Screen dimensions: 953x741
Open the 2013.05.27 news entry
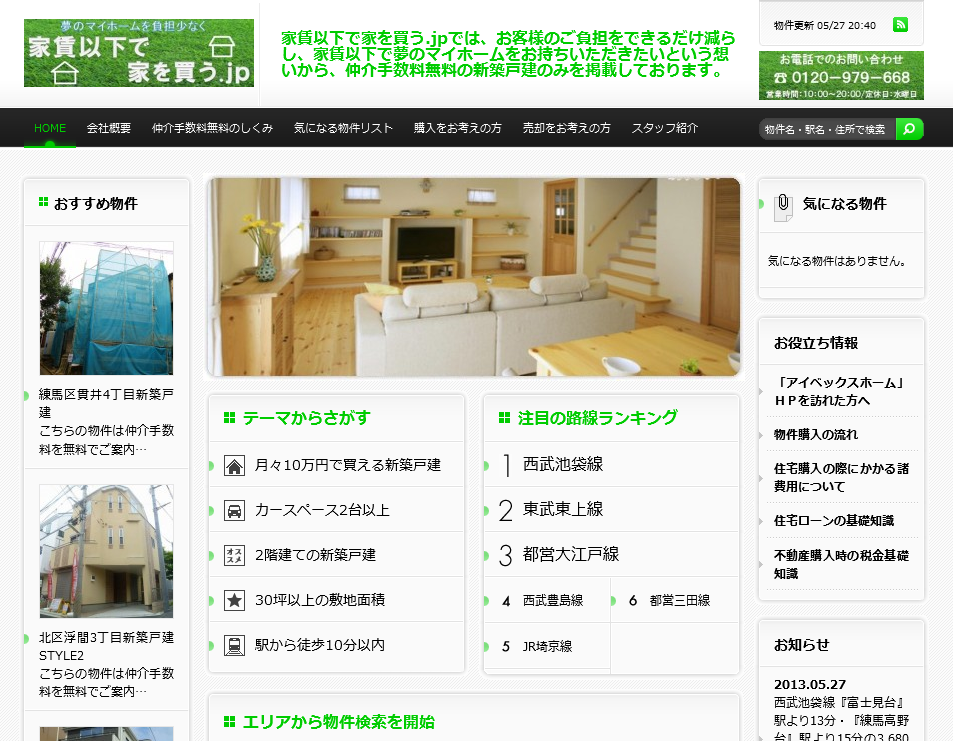841,710
